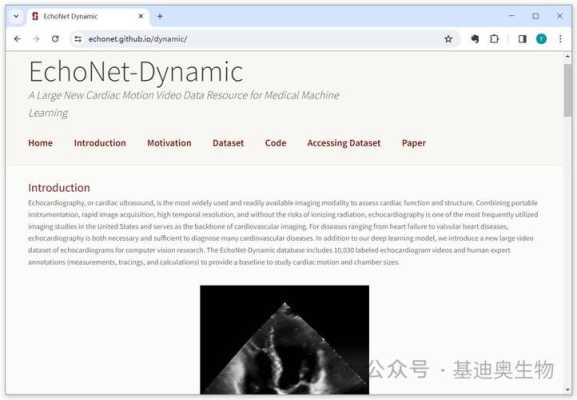The height and width of the screenshot is (400, 577).
Task: Go back to the previous page
Action: [17, 39]
